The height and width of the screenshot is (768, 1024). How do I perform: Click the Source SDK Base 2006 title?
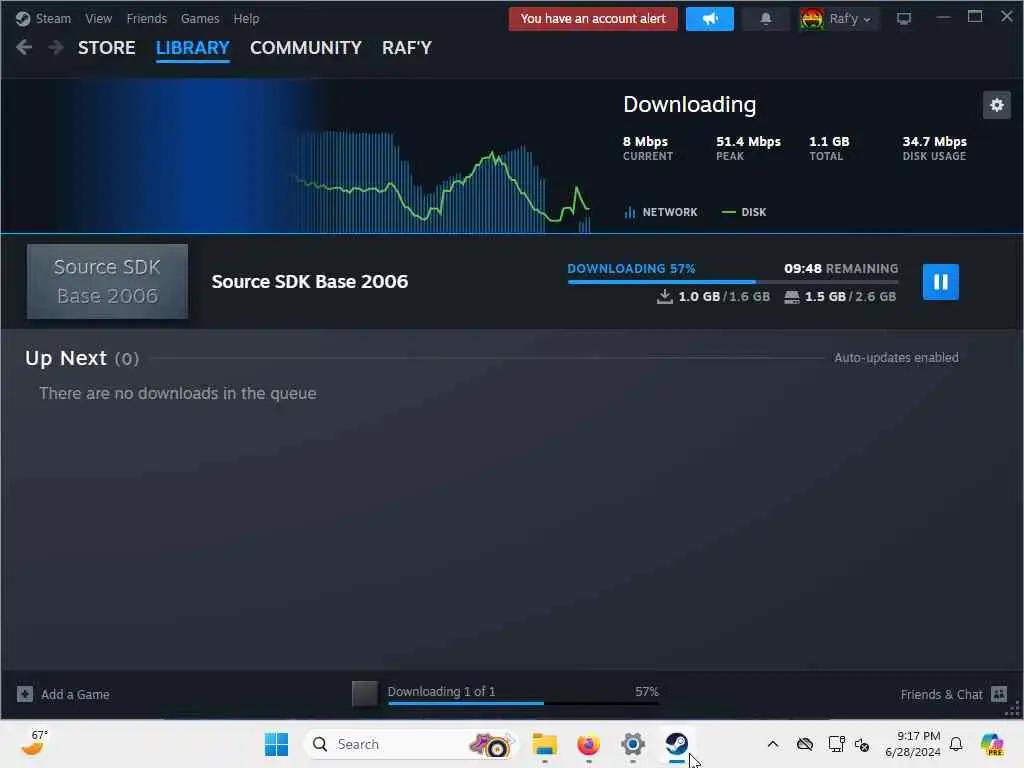(310, 281)
